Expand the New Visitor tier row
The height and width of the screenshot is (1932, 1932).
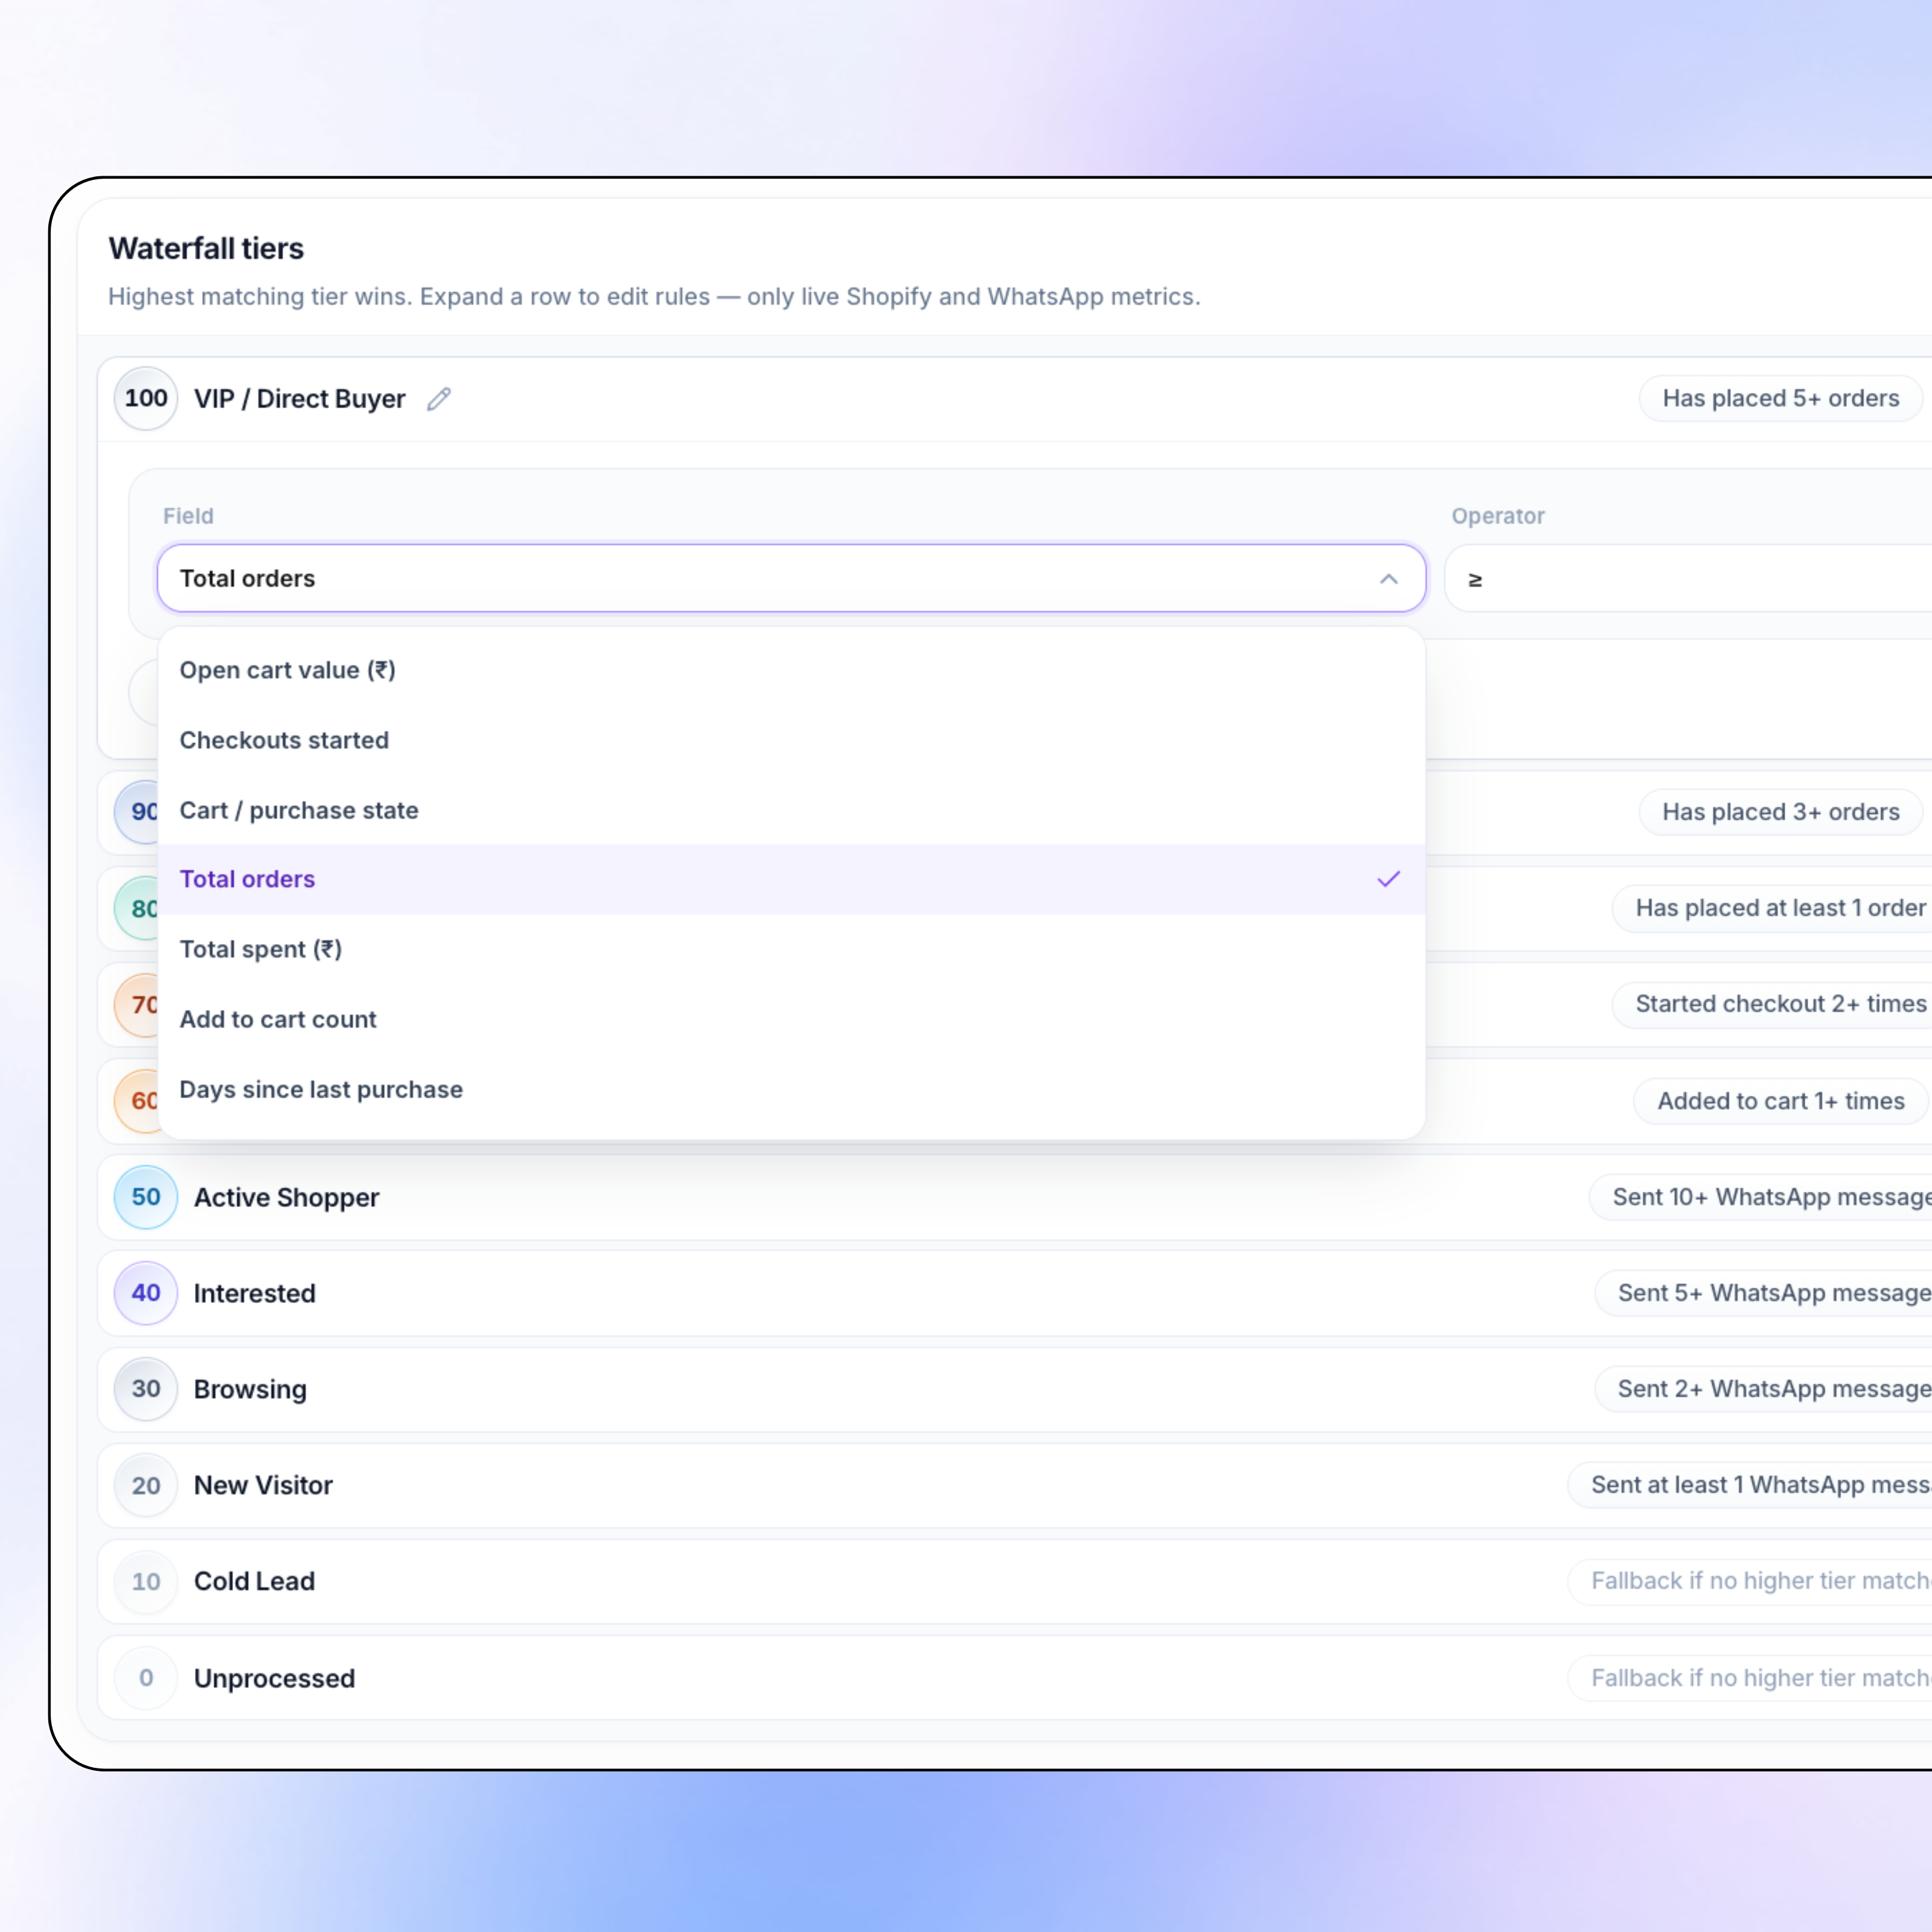pos(1014,1485)
